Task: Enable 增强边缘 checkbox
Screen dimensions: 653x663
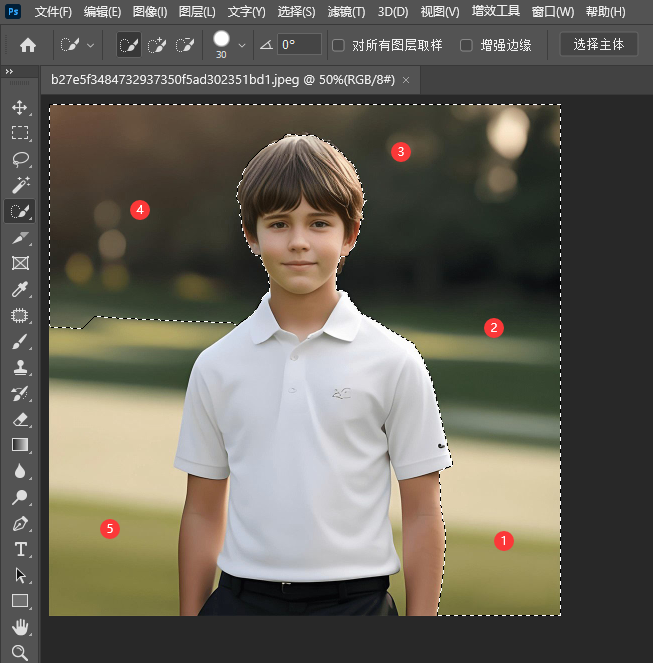Action: pos(466,45)
